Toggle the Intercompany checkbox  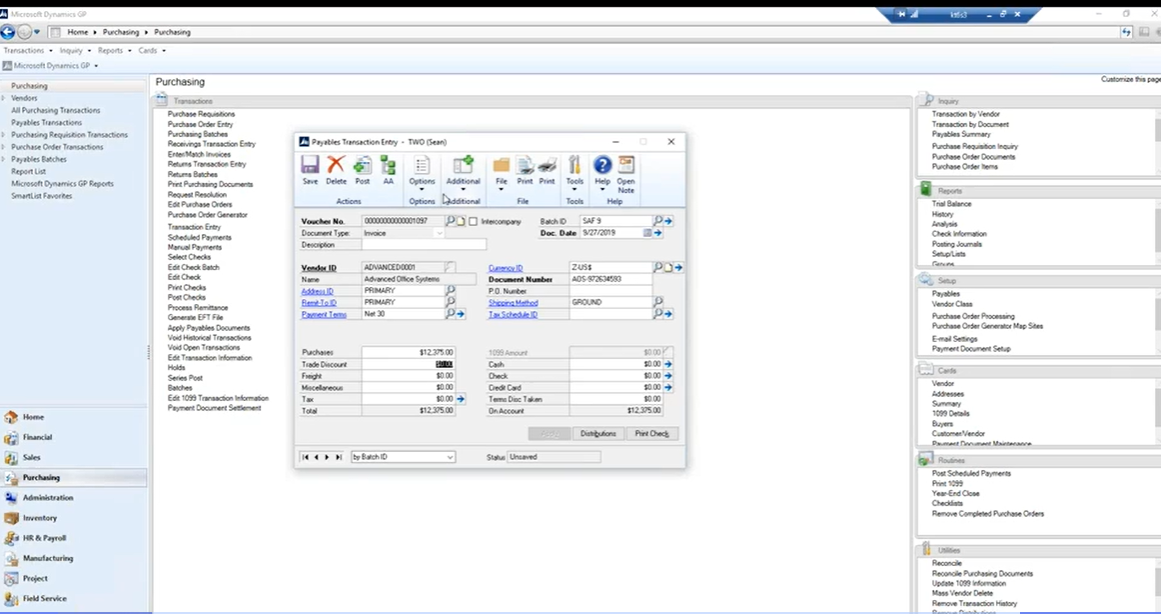[x=473, y=221]
